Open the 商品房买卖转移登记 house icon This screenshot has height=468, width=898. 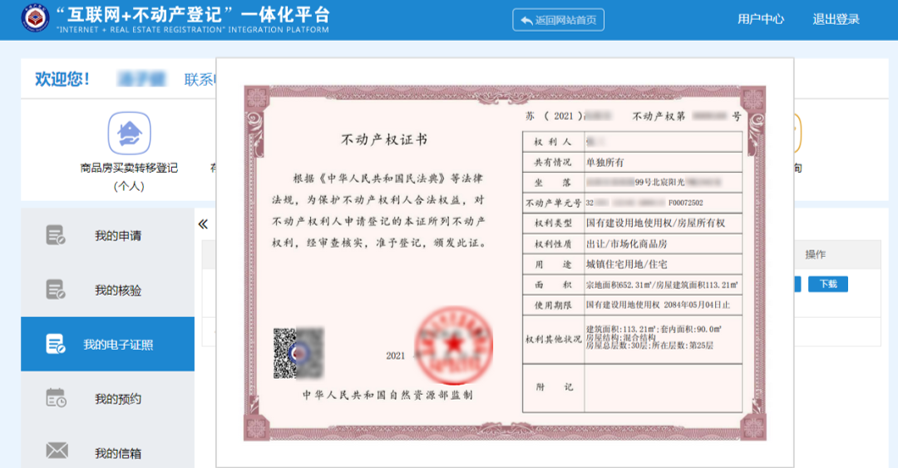(x=129, y=133)
